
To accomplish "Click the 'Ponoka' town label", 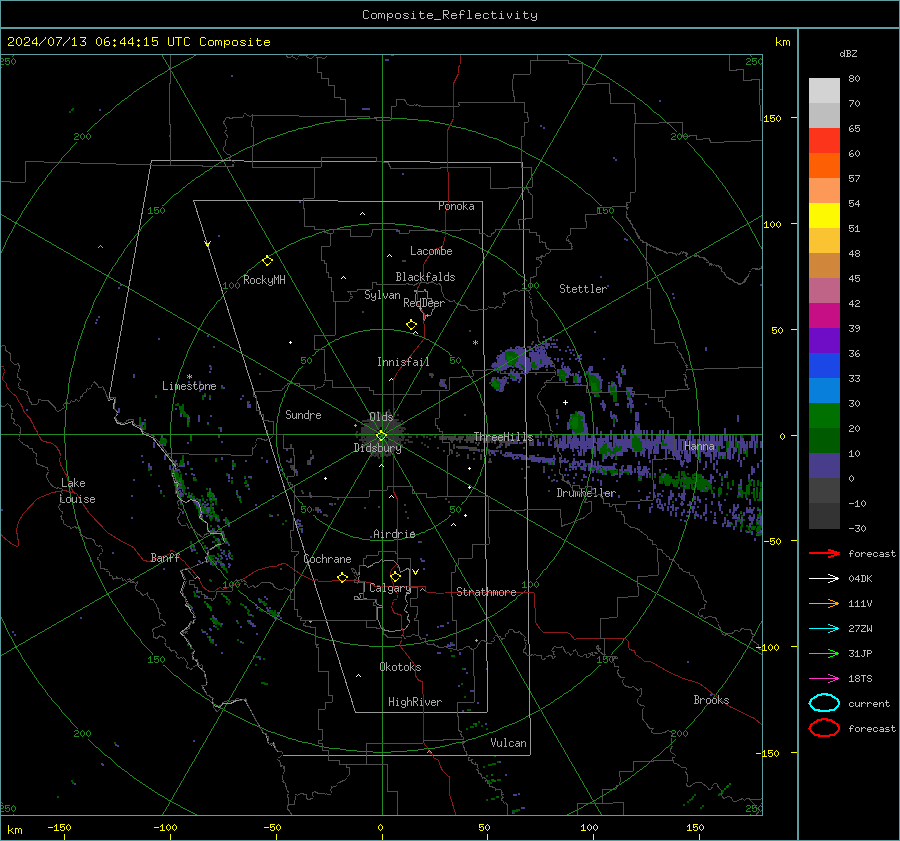I will tap(456, 206).
